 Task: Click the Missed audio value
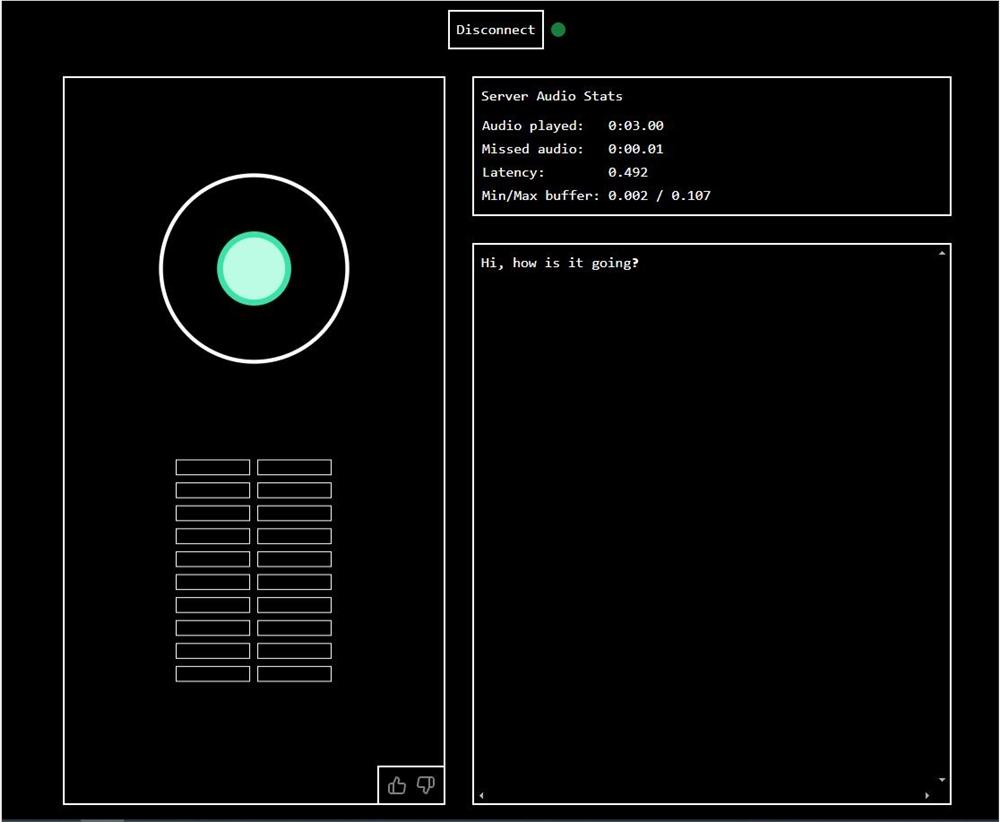[x=636, y=149]
